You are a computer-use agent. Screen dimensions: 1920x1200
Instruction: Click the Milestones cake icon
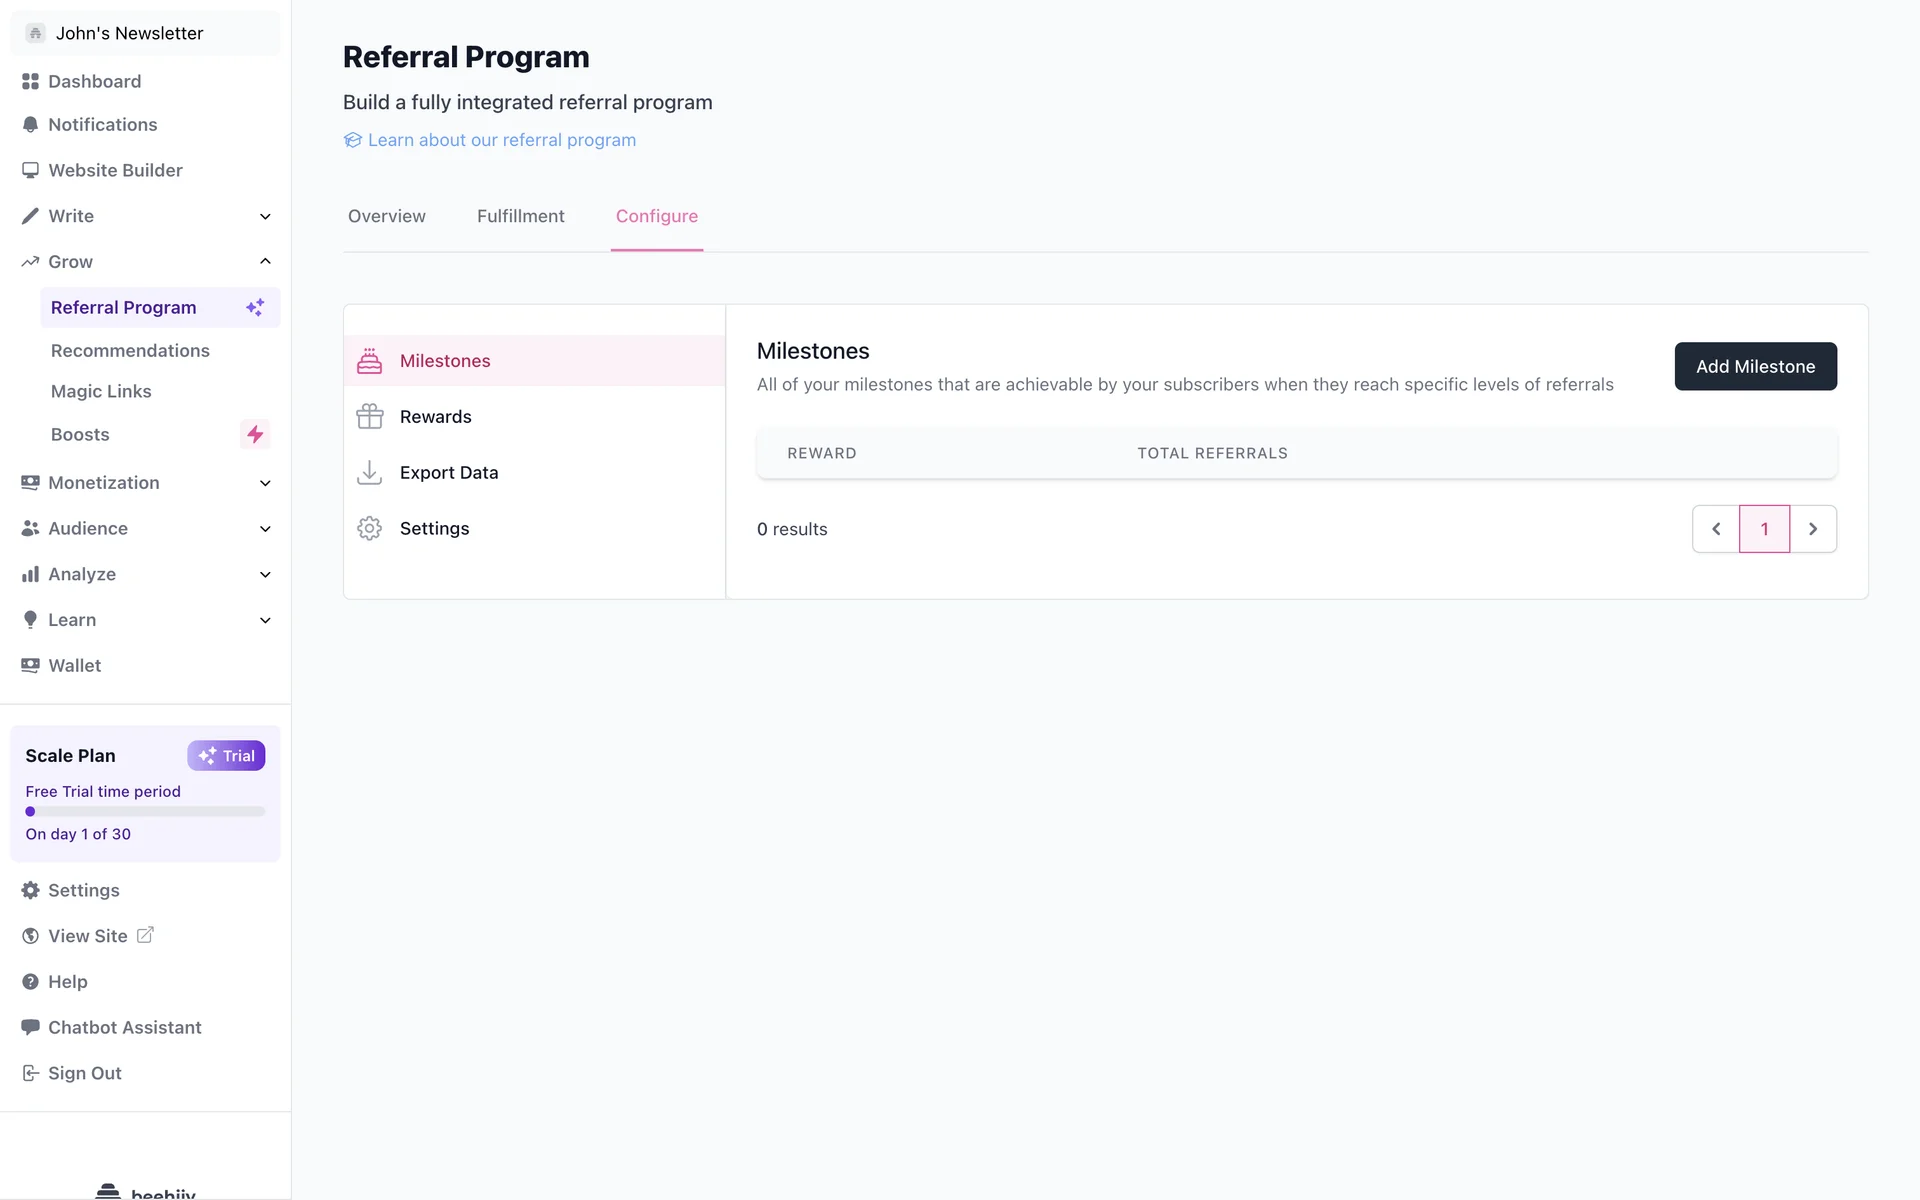369,361
